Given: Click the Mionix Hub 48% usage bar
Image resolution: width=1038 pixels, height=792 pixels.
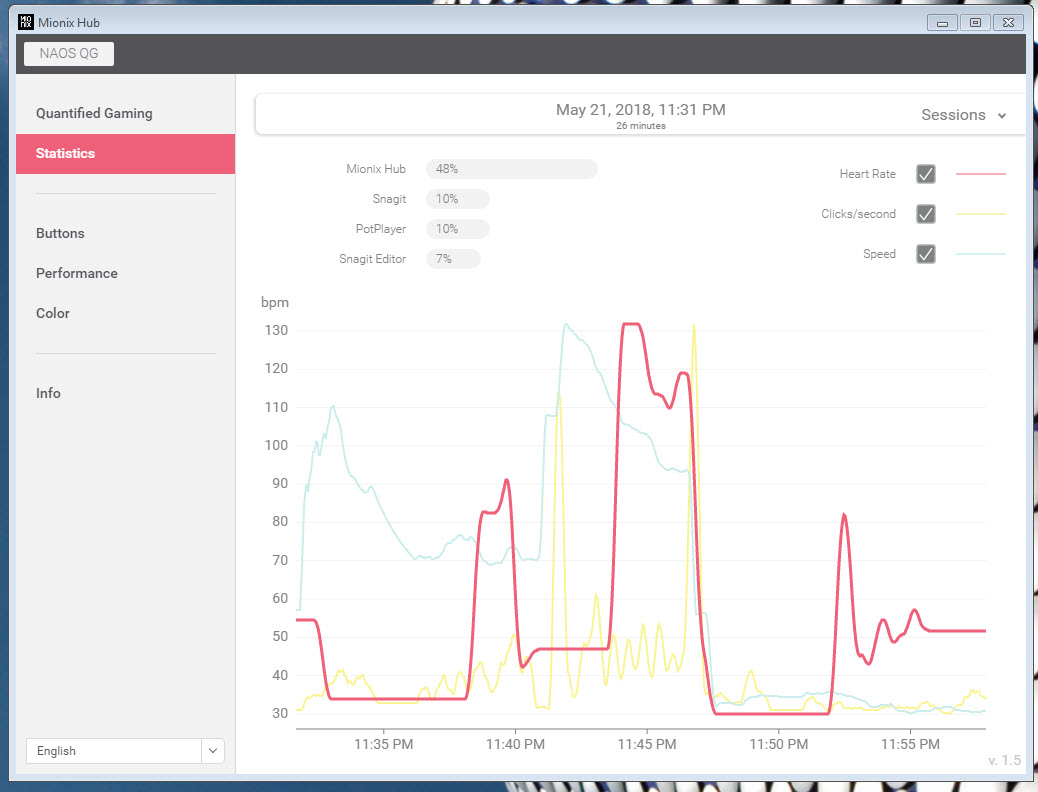Looking at the screenshot, I should (x=511, y=169).
